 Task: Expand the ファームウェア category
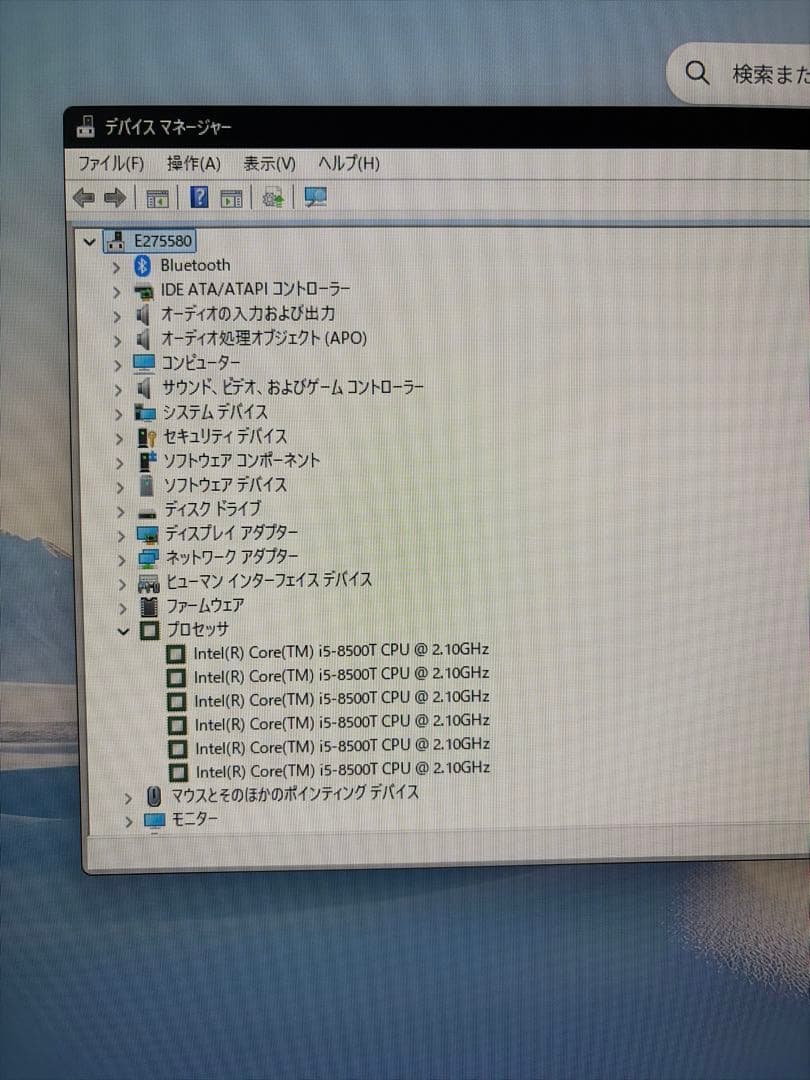pos(123,608)
